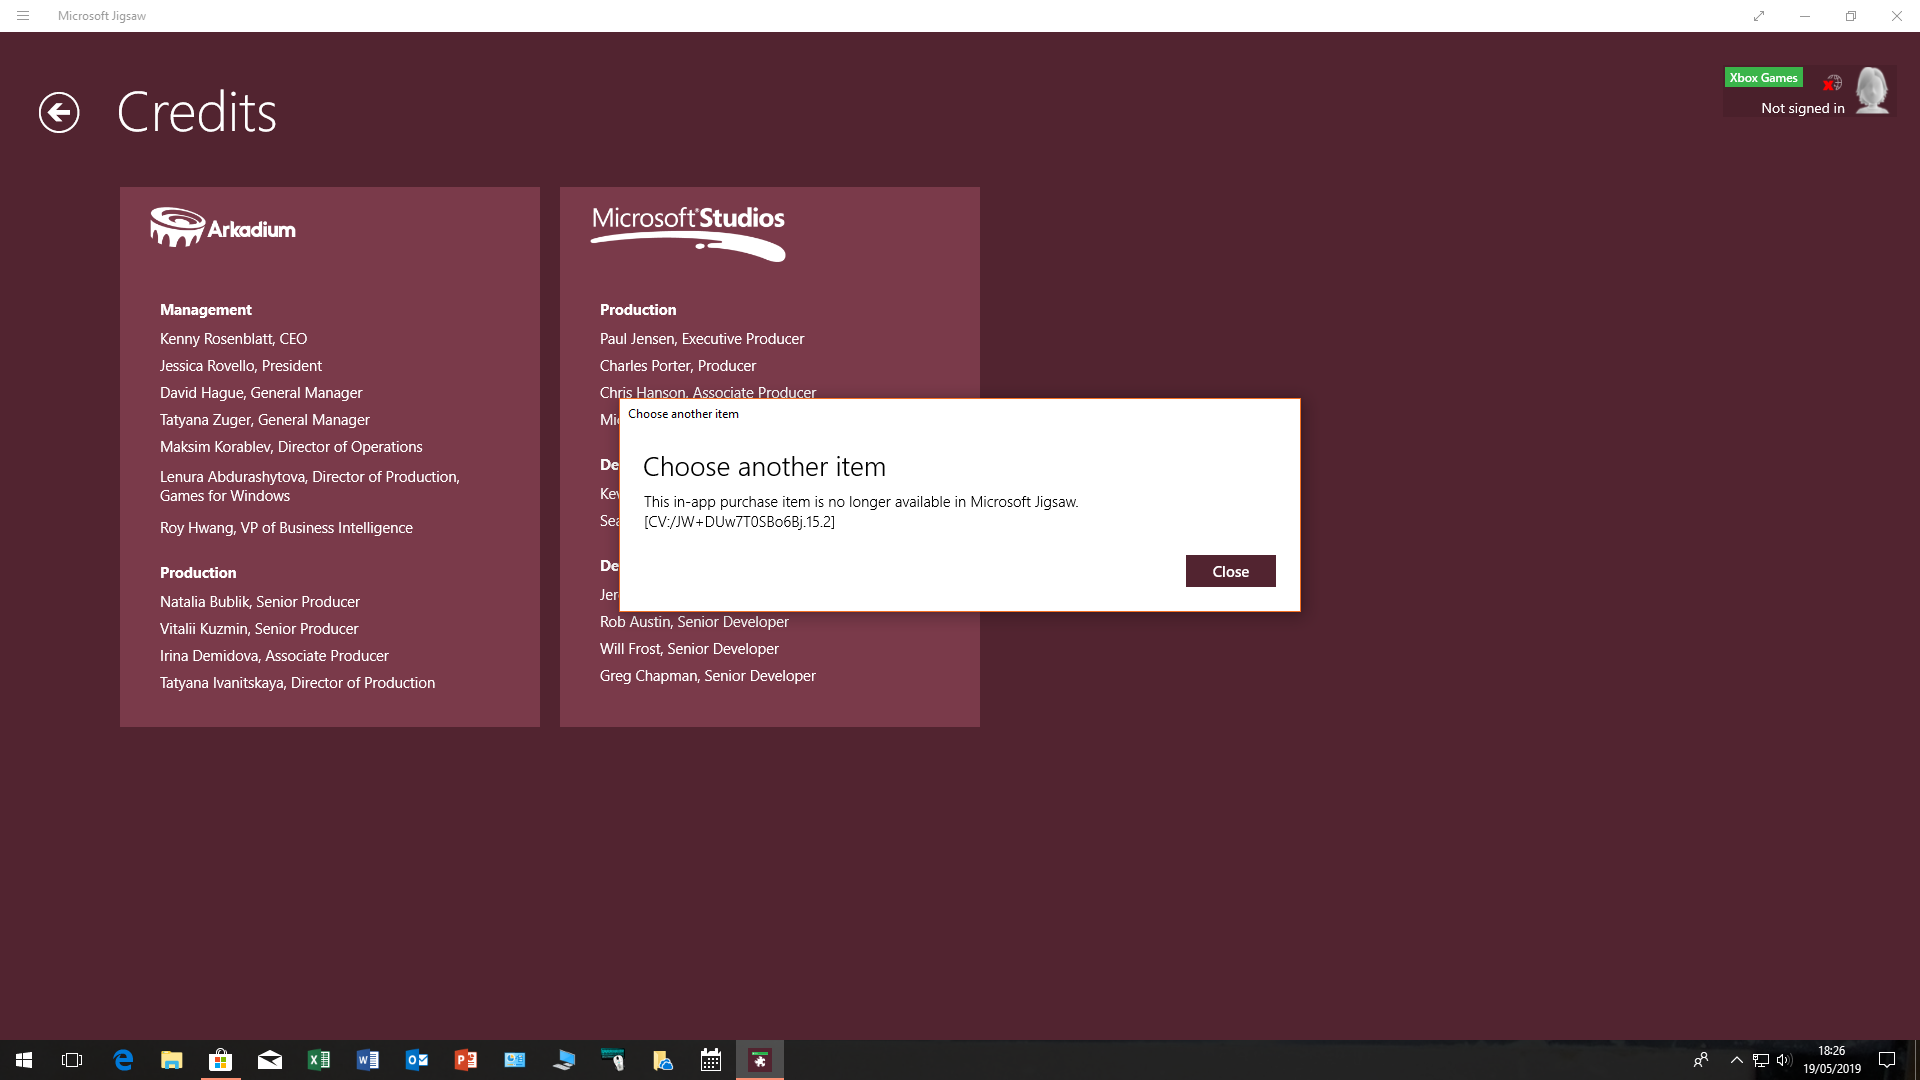The image size is (1920, 1080).
Task: Open the profile avatar picture
Action: 1871,91
